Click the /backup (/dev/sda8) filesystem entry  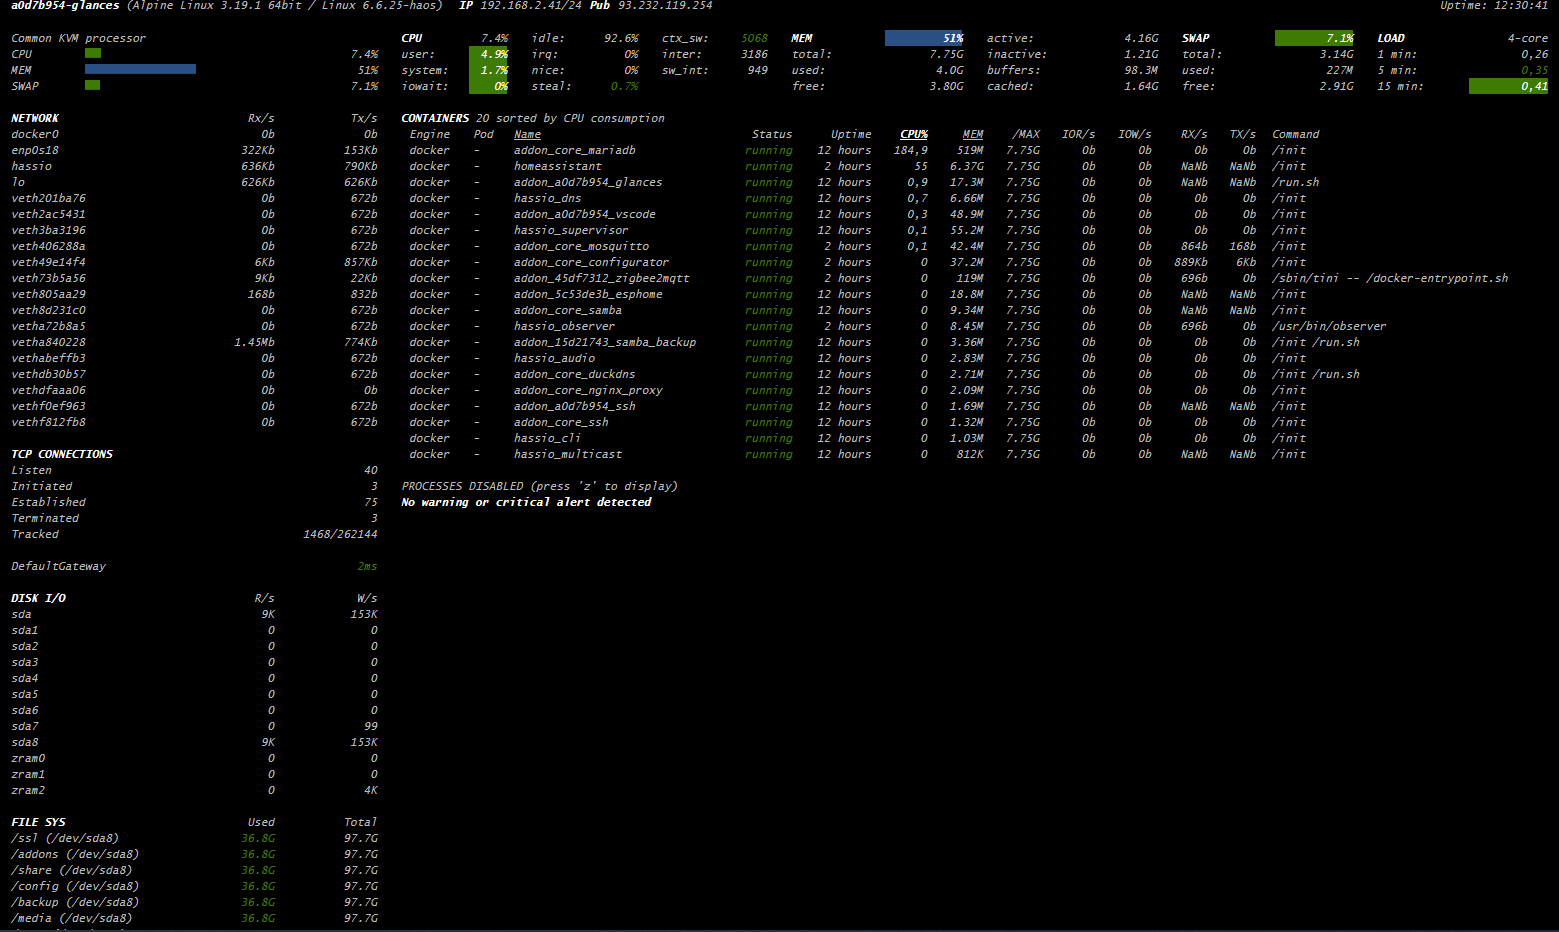[x=75, y=902]
